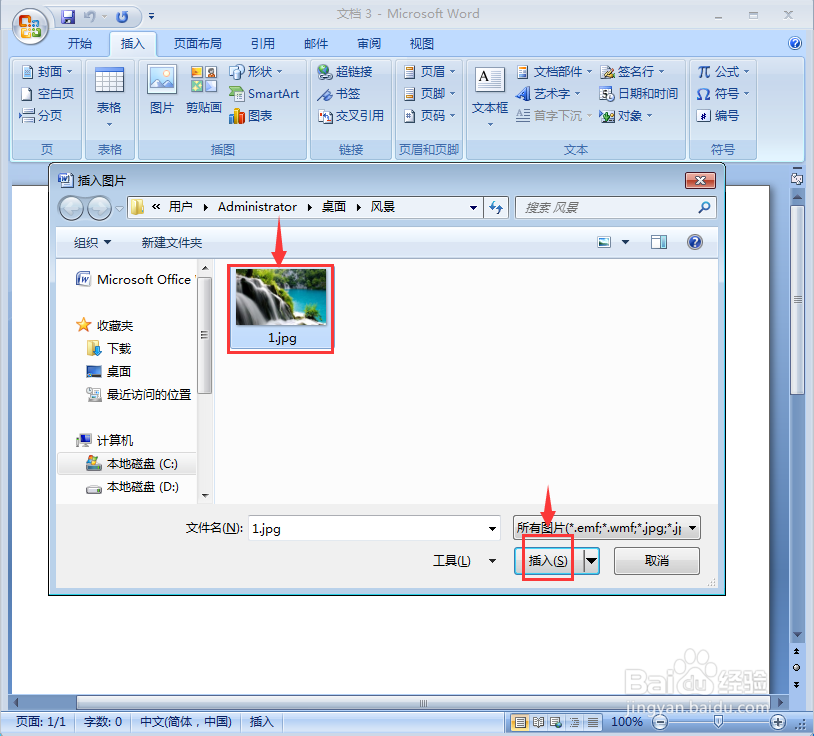Insert an Object (对象)
Viewport: 814px width, 736px height.
point(626,115)
